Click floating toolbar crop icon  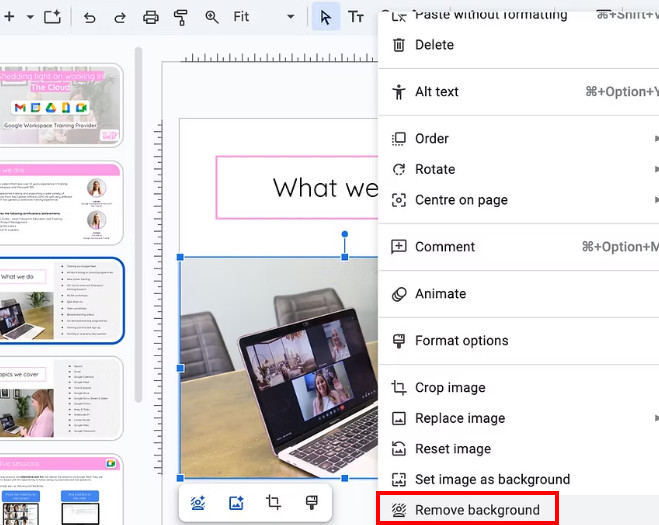274,502
